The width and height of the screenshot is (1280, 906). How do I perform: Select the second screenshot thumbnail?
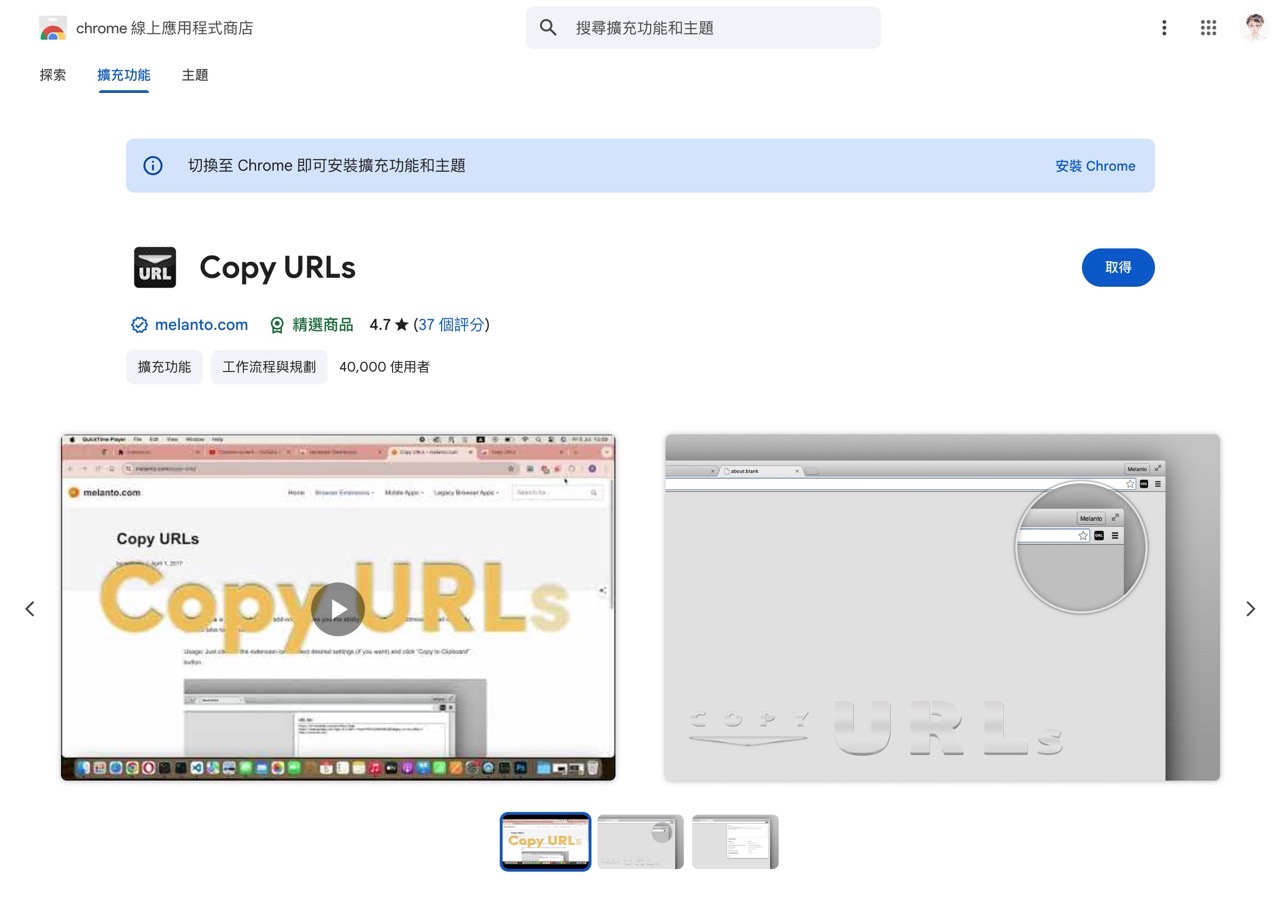640,842
